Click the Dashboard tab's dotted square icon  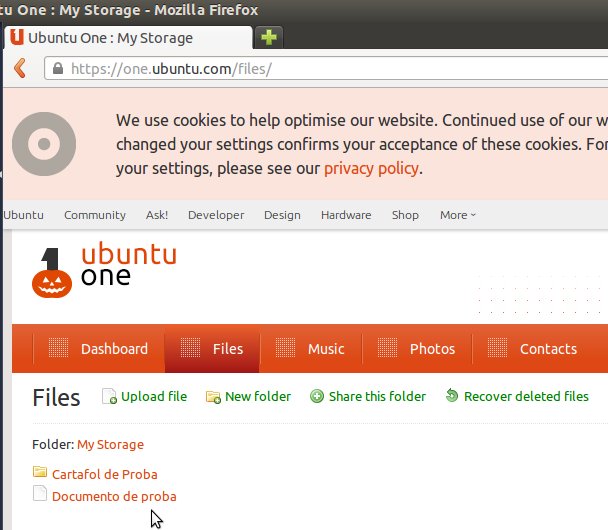click(x=58, y=347)
